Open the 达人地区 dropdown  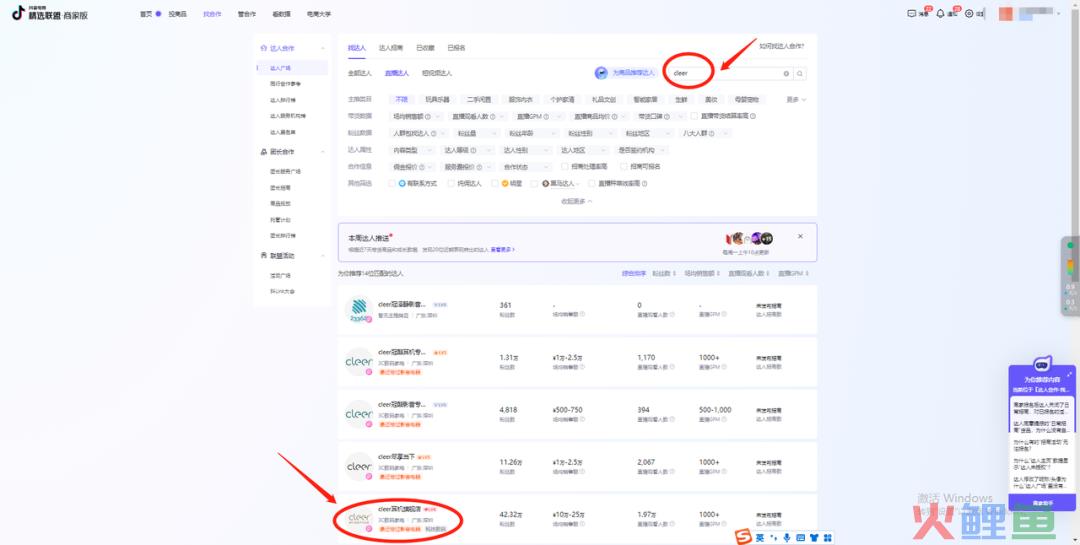click(x=583, y=150)
